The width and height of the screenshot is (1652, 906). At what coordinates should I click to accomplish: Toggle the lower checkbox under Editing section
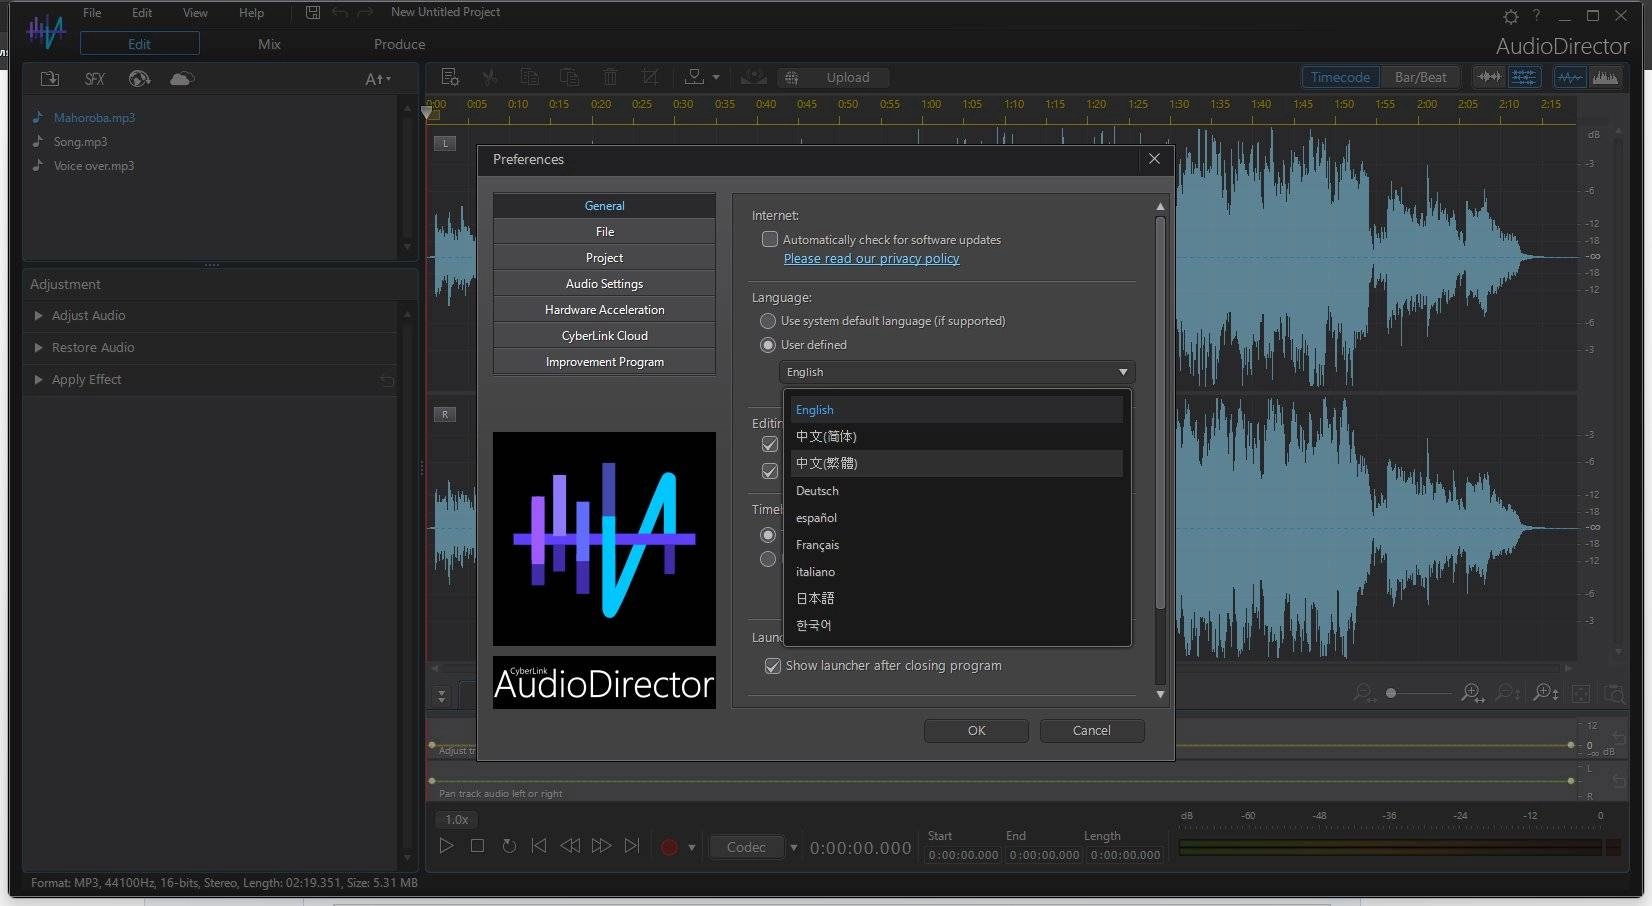pos(770,471)
